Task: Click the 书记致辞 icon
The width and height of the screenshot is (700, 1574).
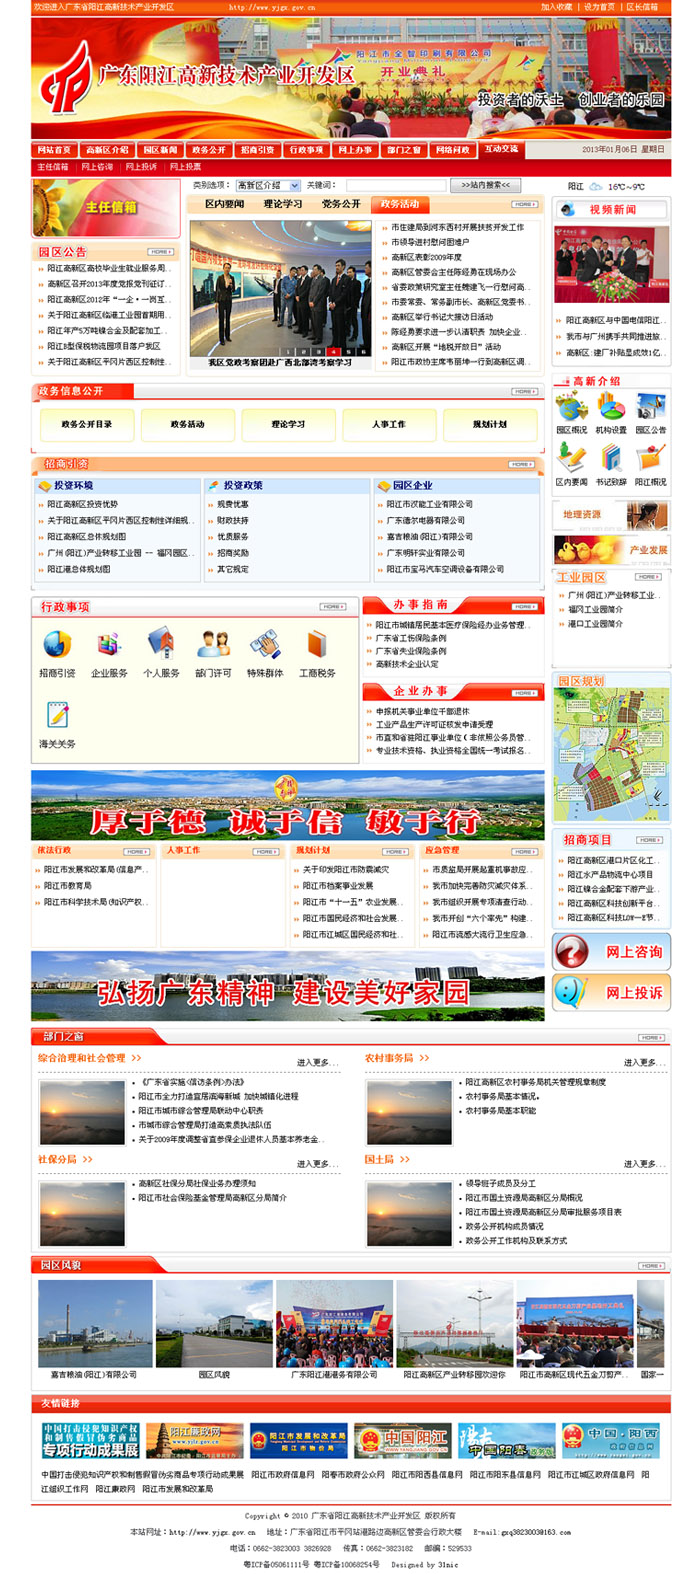Action: coord(611,458)
